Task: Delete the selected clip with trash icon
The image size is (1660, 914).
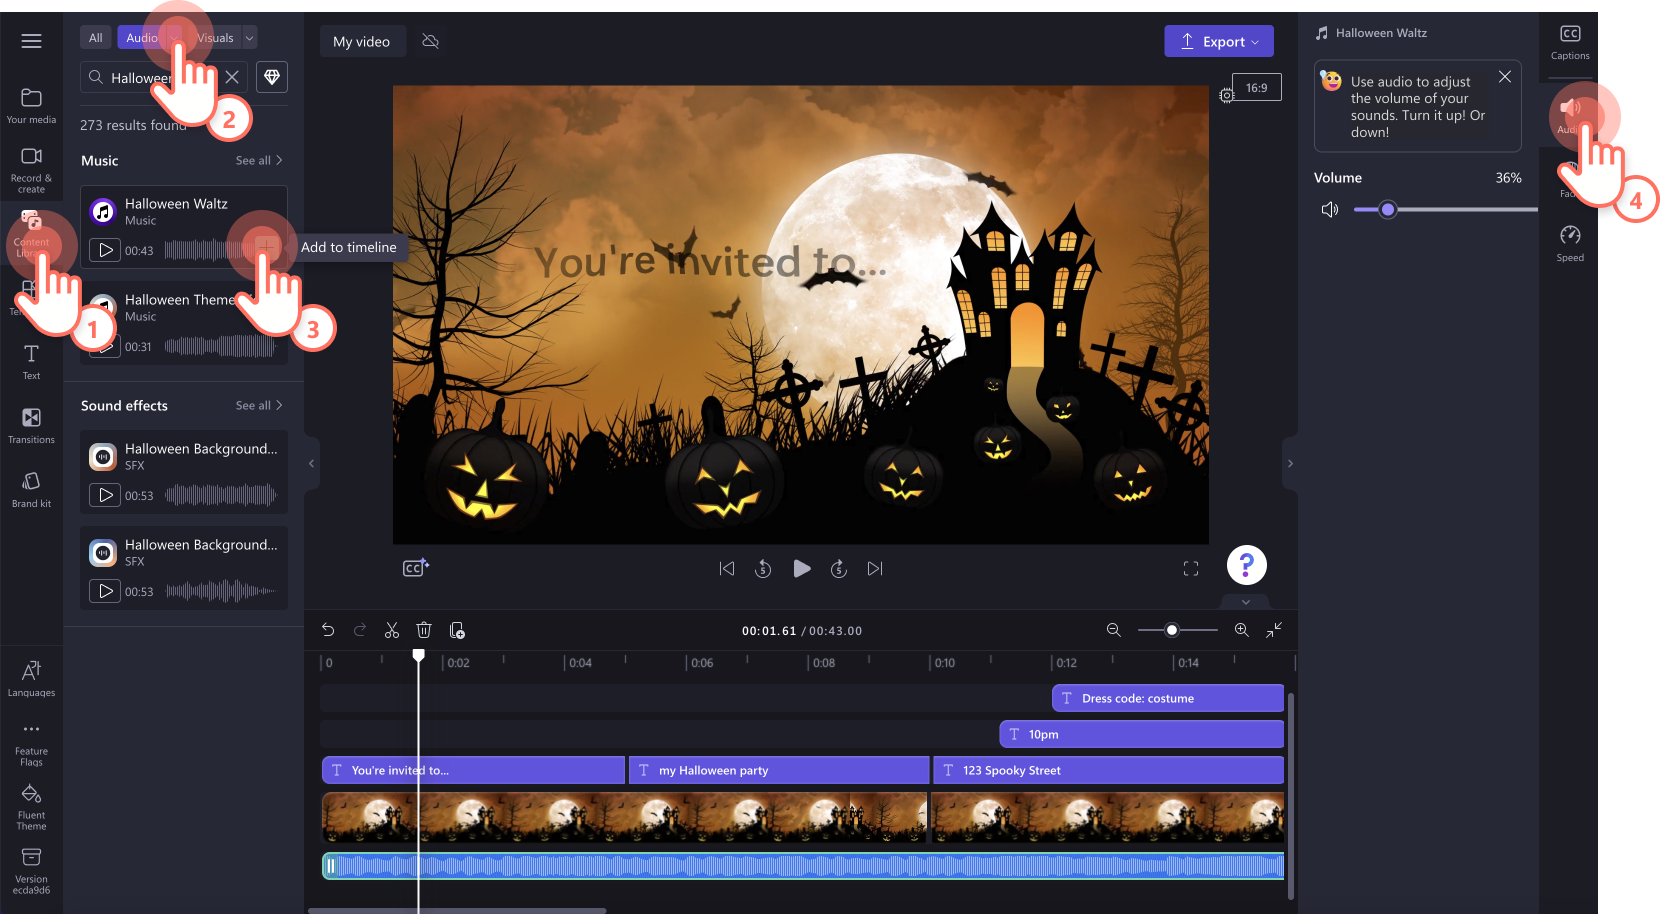Action: 424,630
